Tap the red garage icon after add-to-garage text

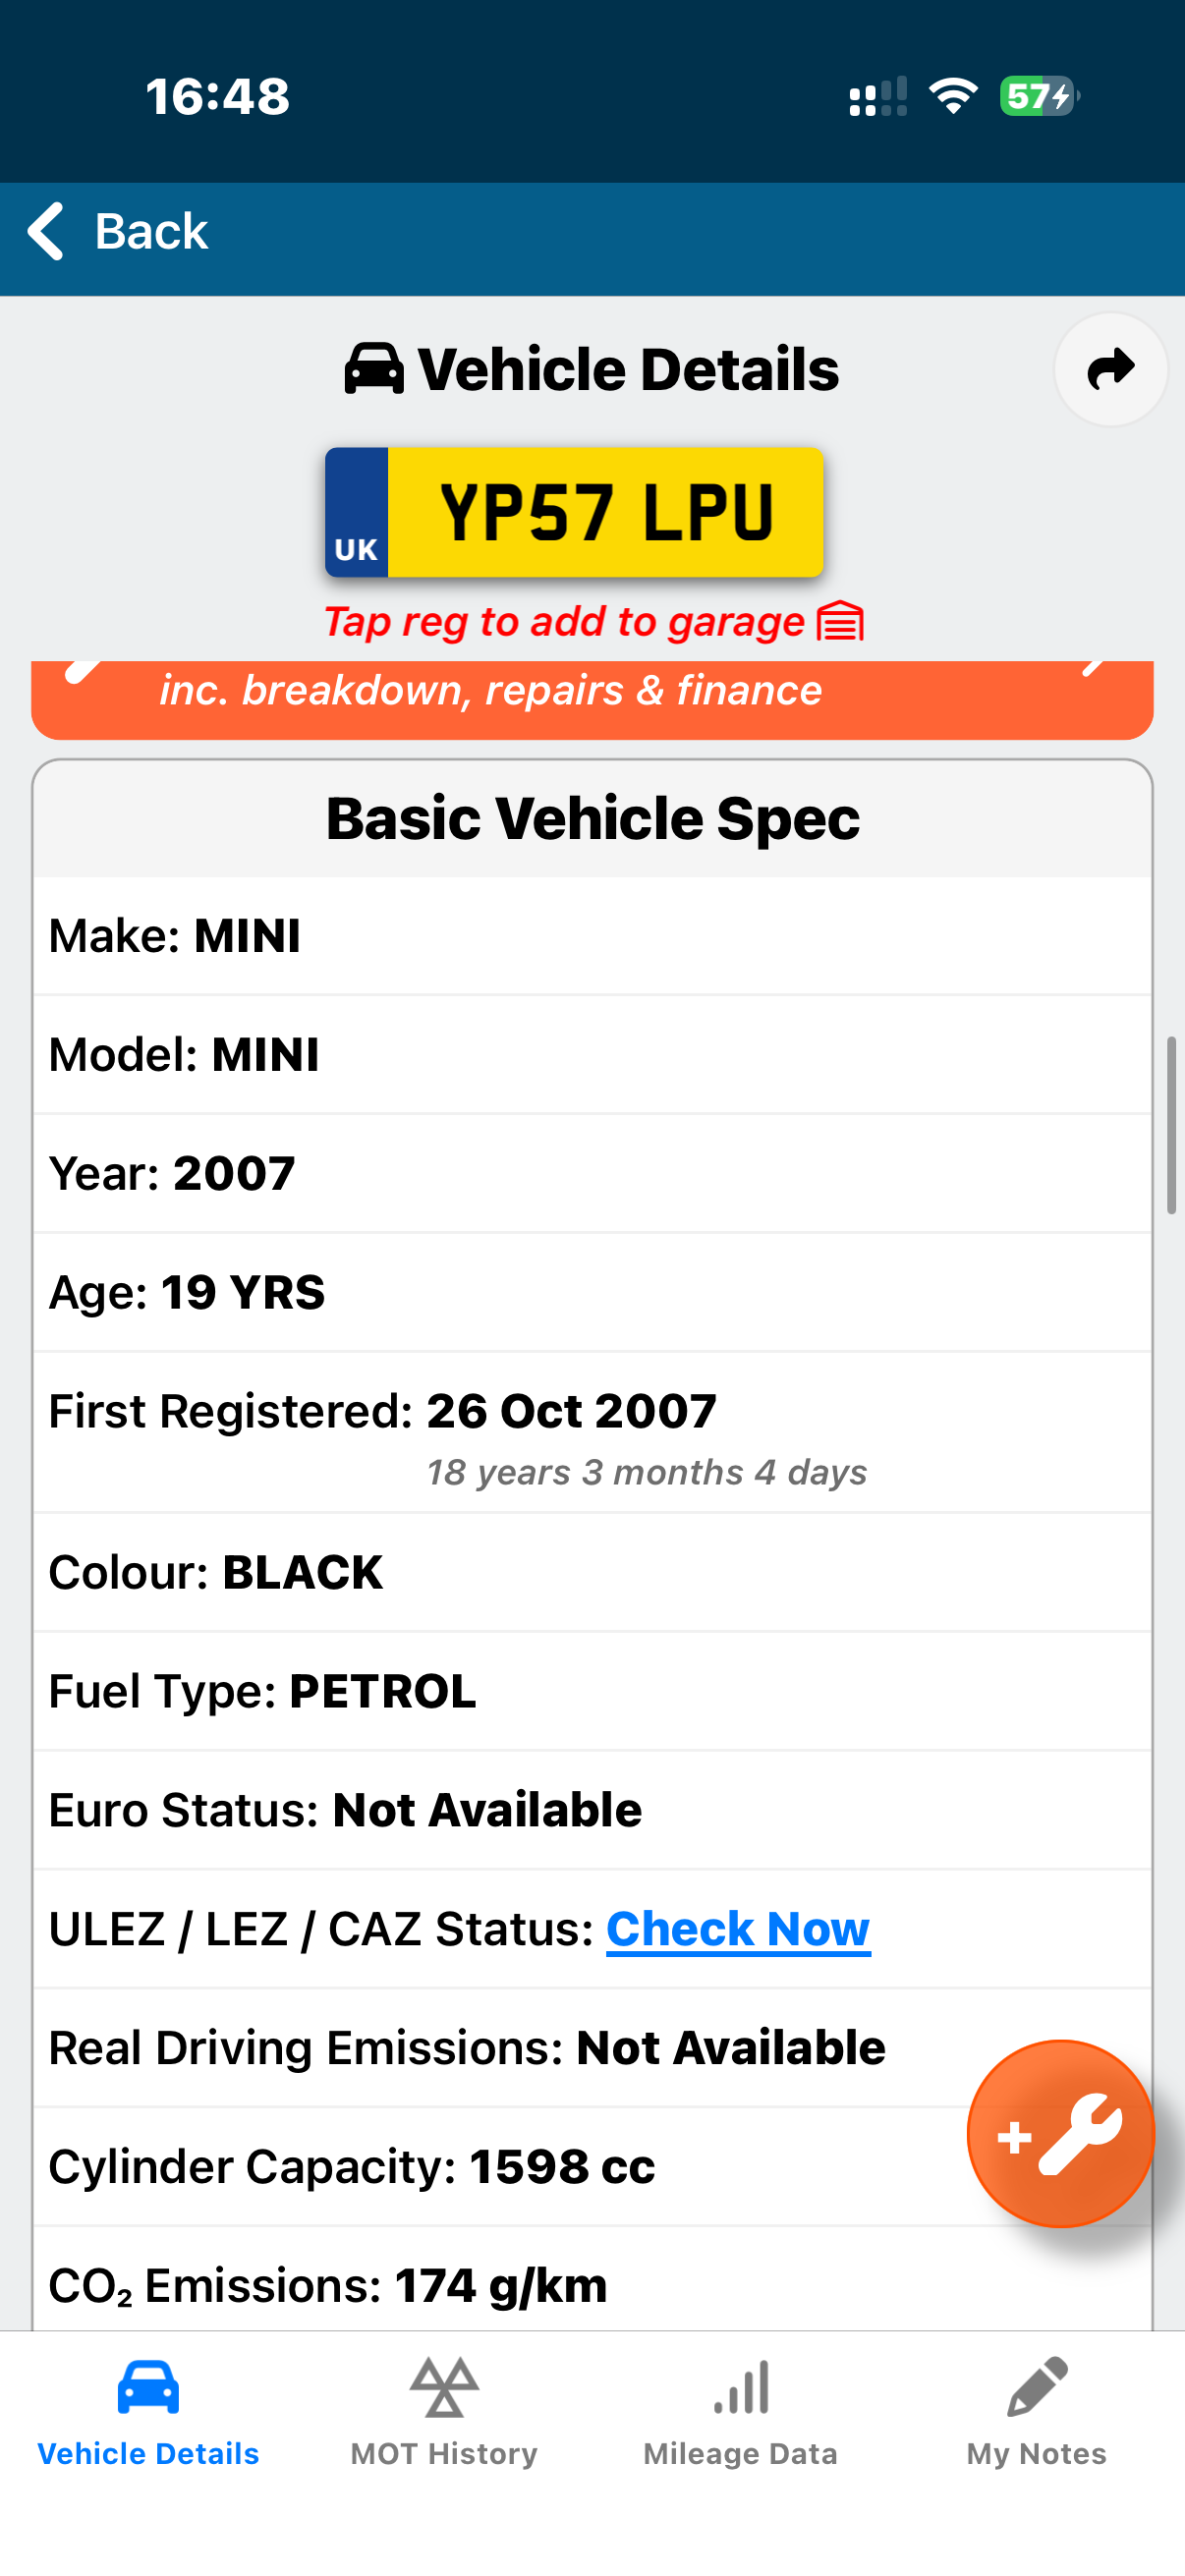[842, 621]
